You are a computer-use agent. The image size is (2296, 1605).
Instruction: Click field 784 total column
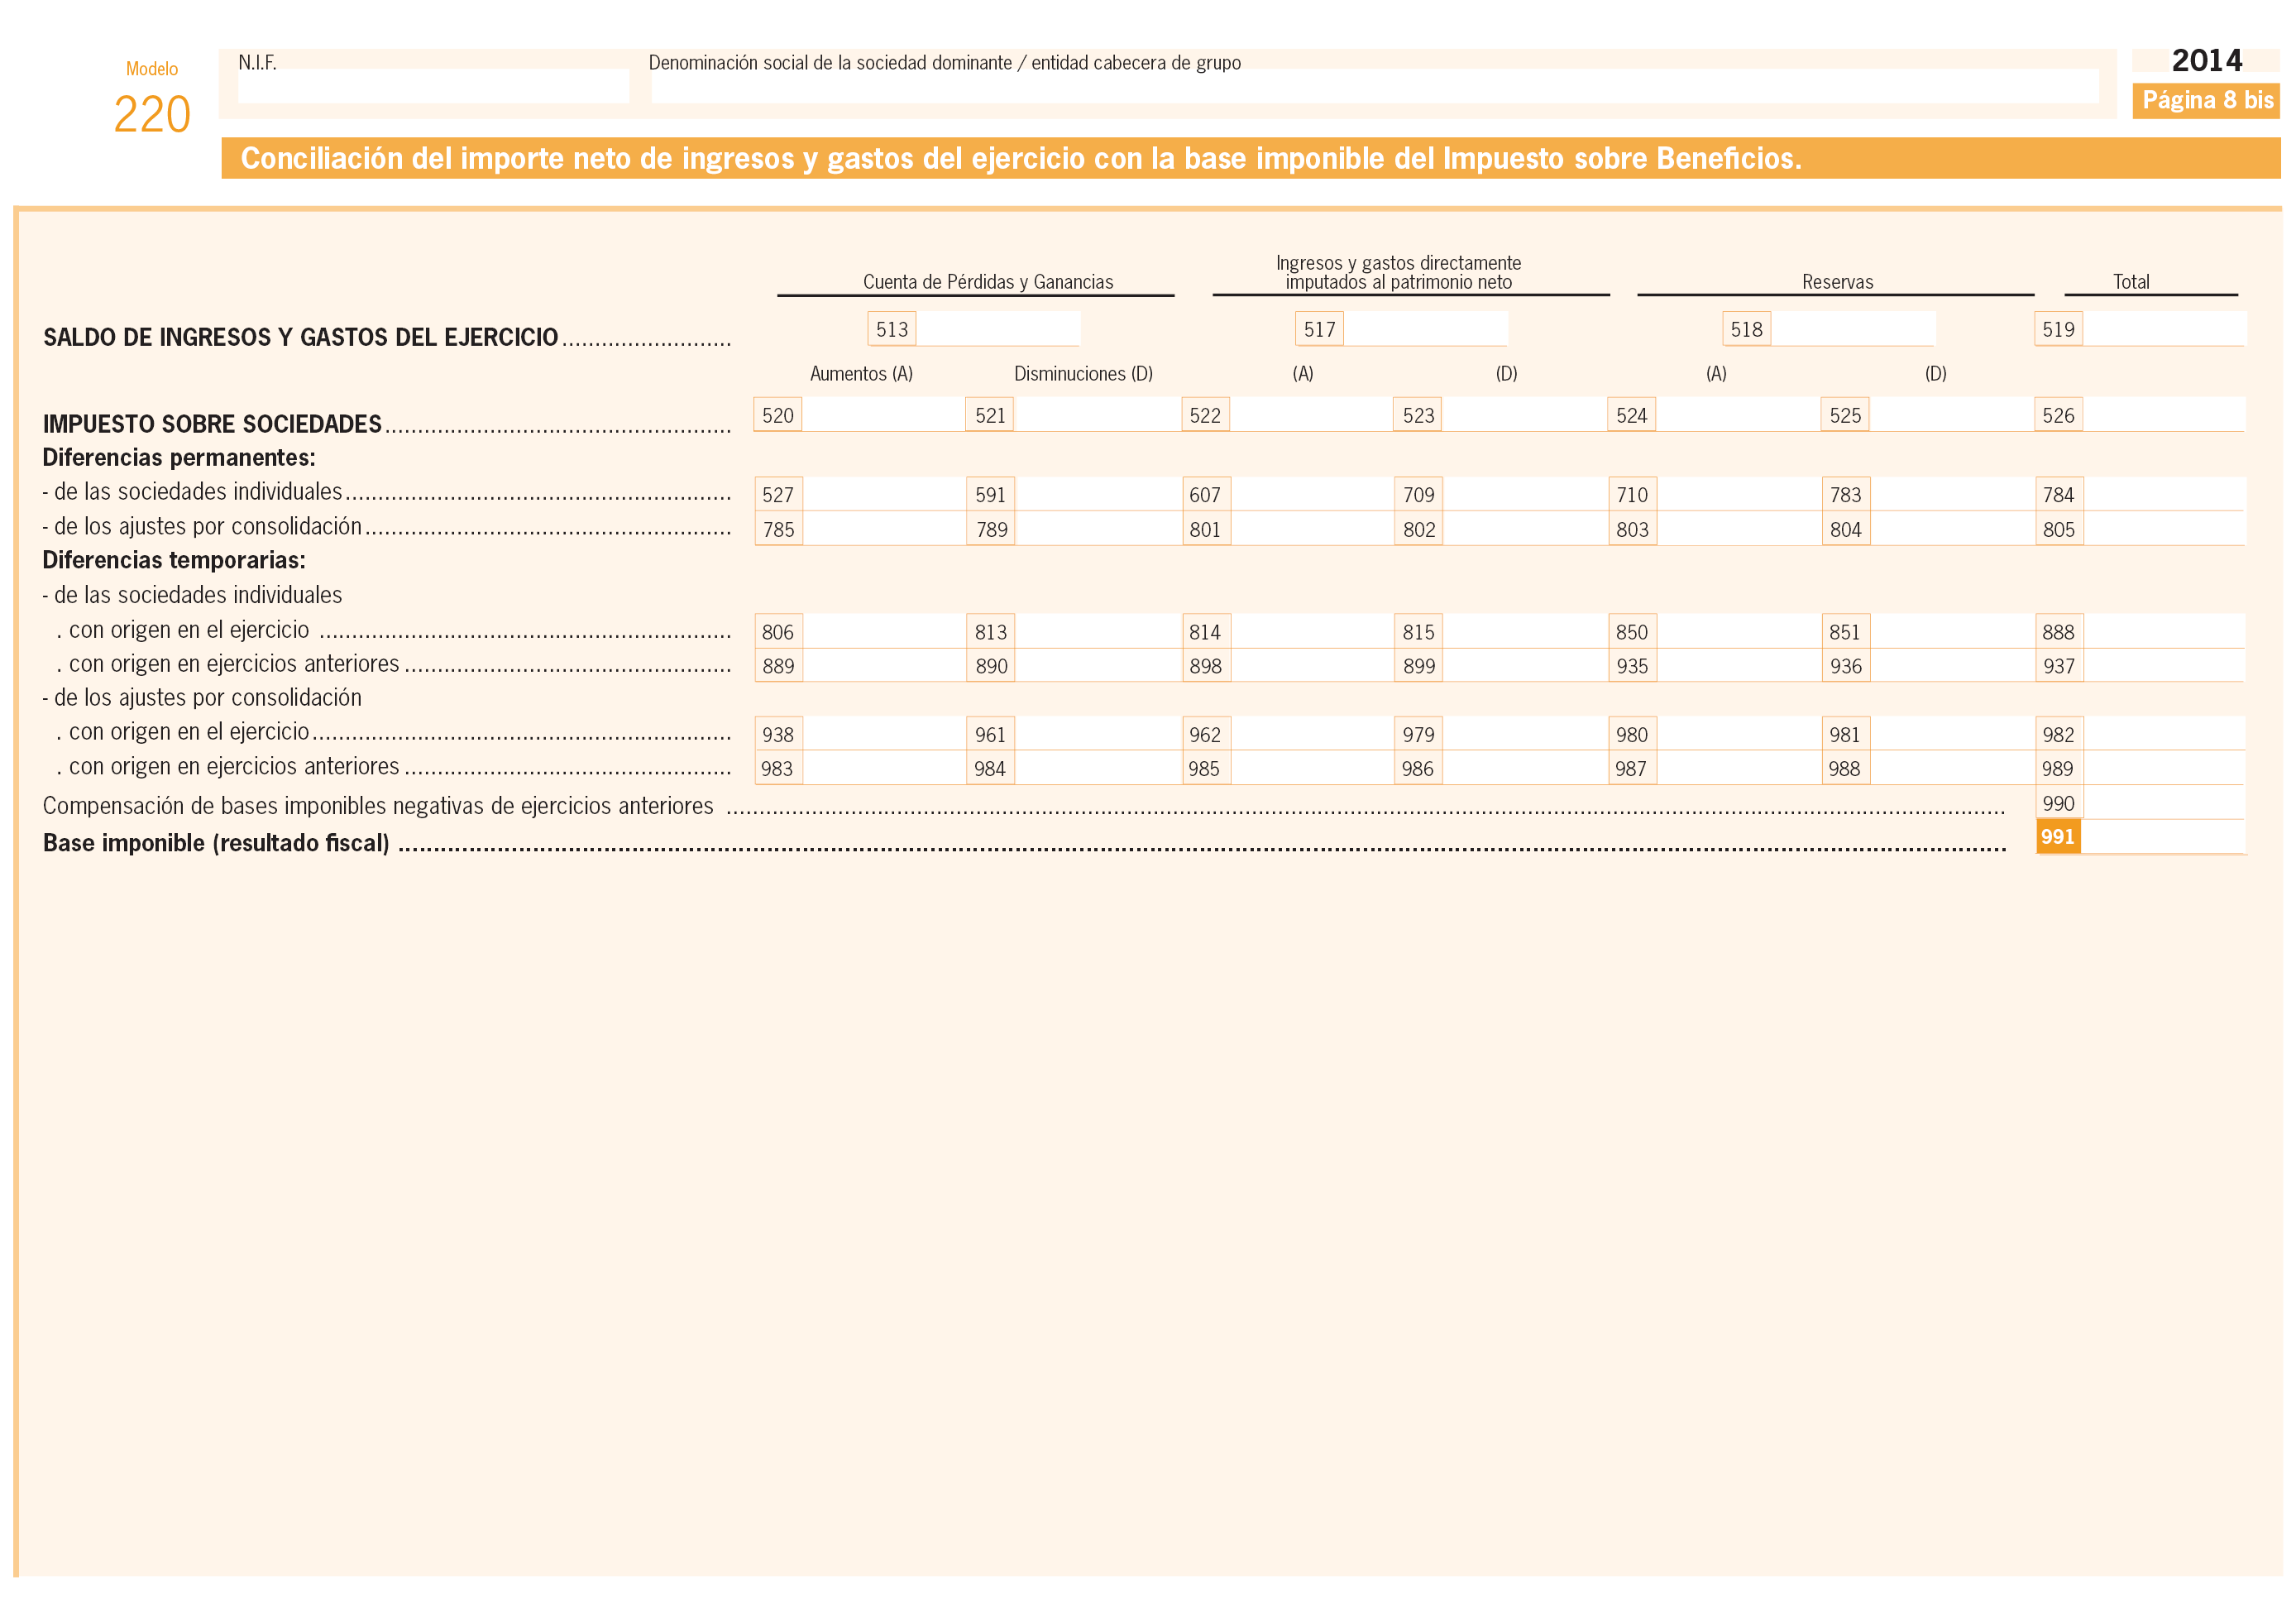[x=2165, y=494]
